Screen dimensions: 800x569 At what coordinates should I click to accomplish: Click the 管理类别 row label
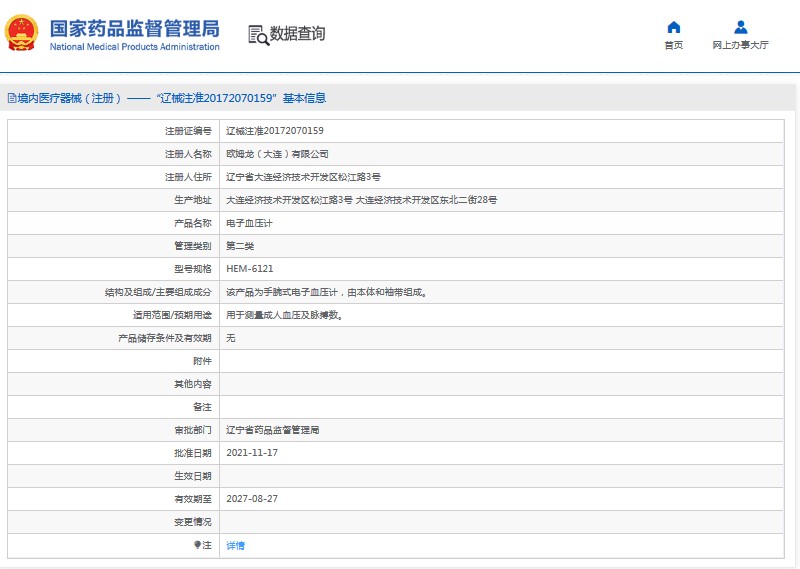coord(192,246)
